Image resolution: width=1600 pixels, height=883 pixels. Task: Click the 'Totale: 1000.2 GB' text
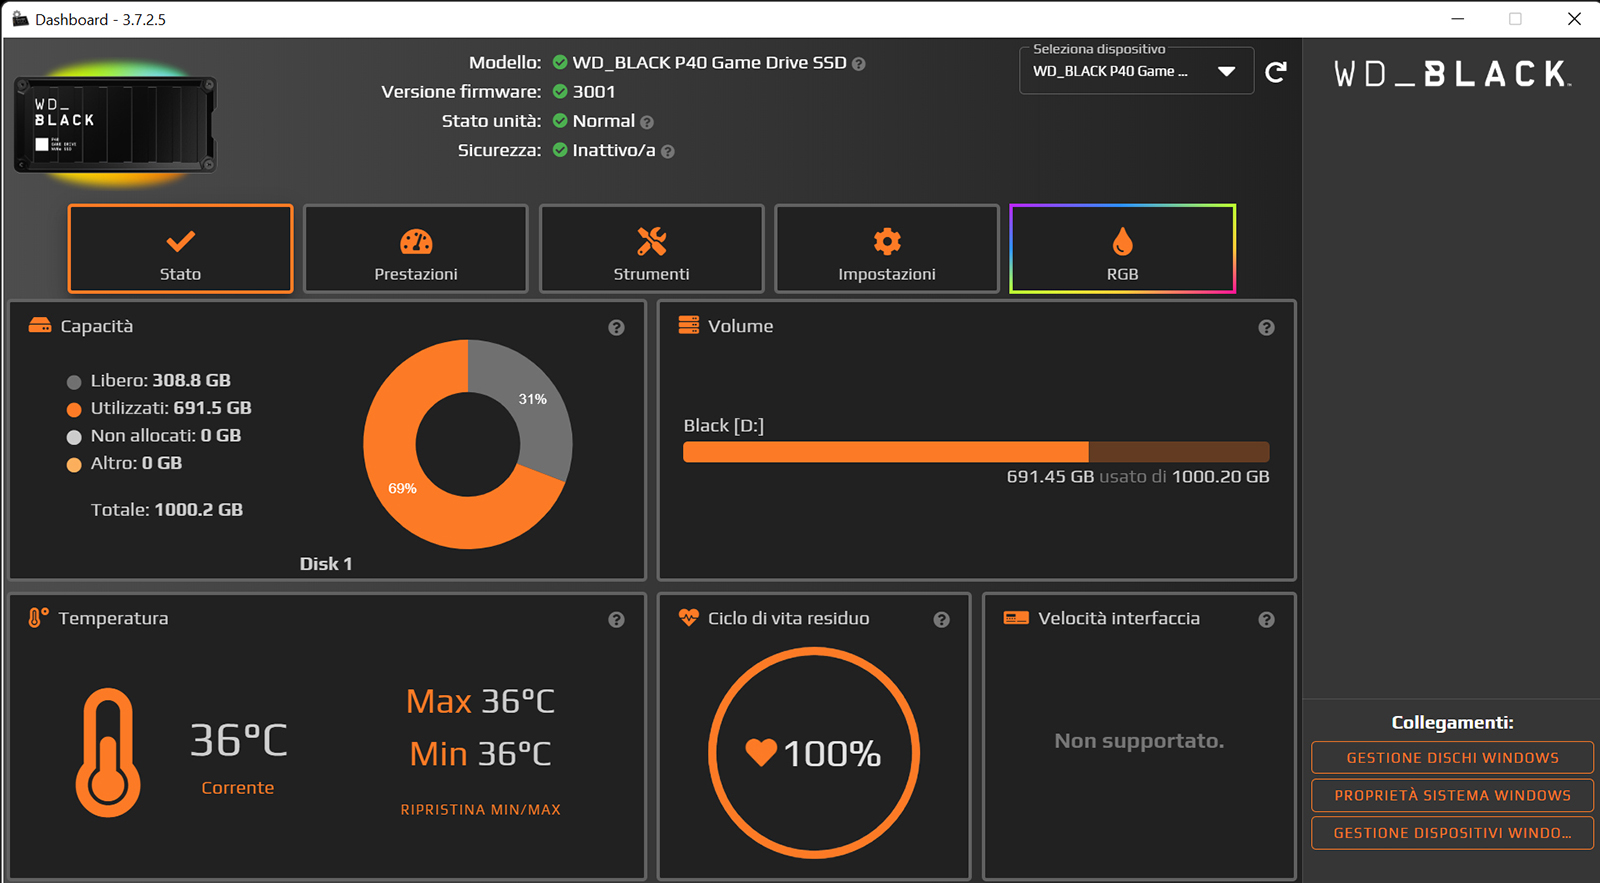coord(167,510)
